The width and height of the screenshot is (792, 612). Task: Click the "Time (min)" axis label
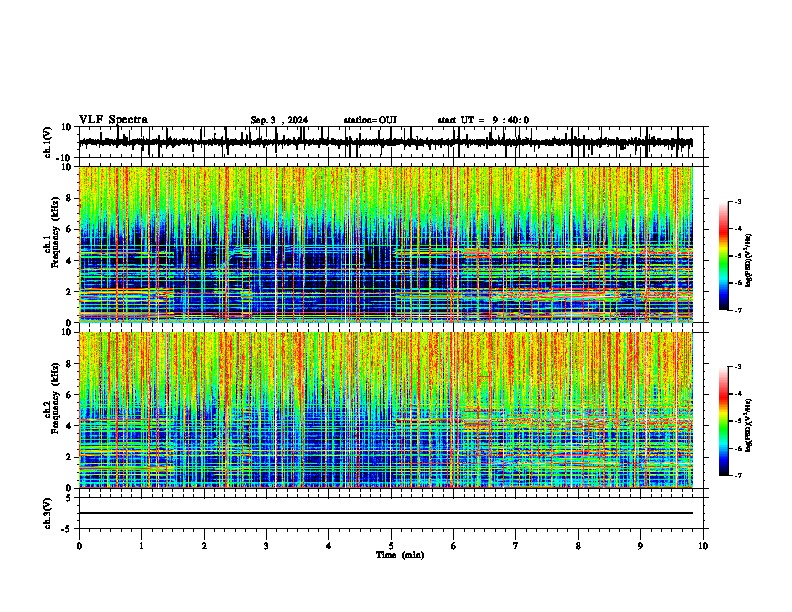pos(400,555)
